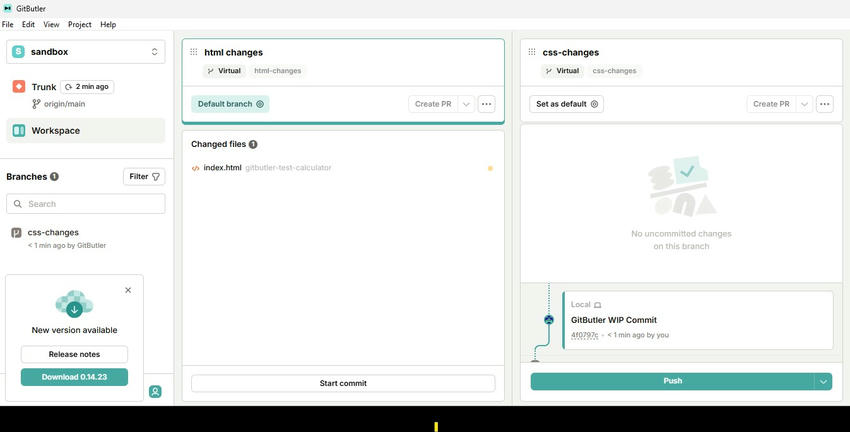
Task: Click the Branches count badge
Action: click(x=54, y=177)
